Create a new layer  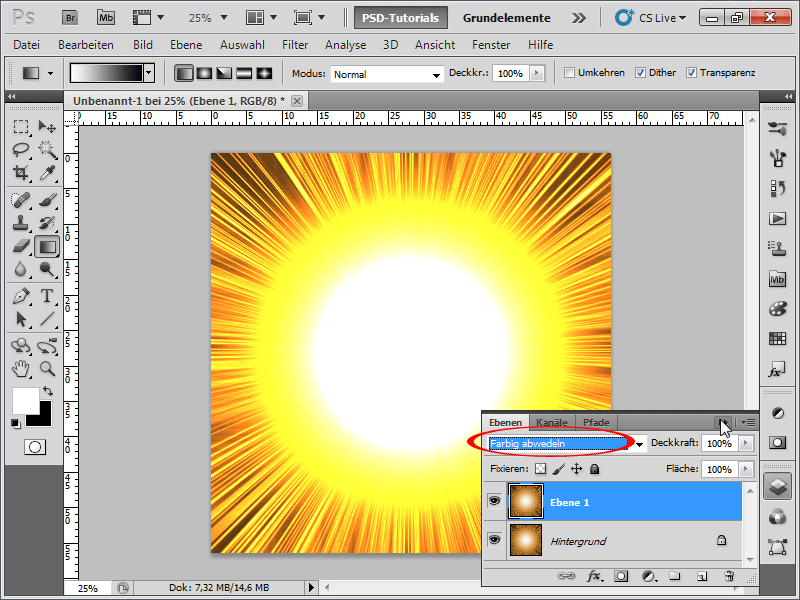pyautogui.click(x=702, y=576)
